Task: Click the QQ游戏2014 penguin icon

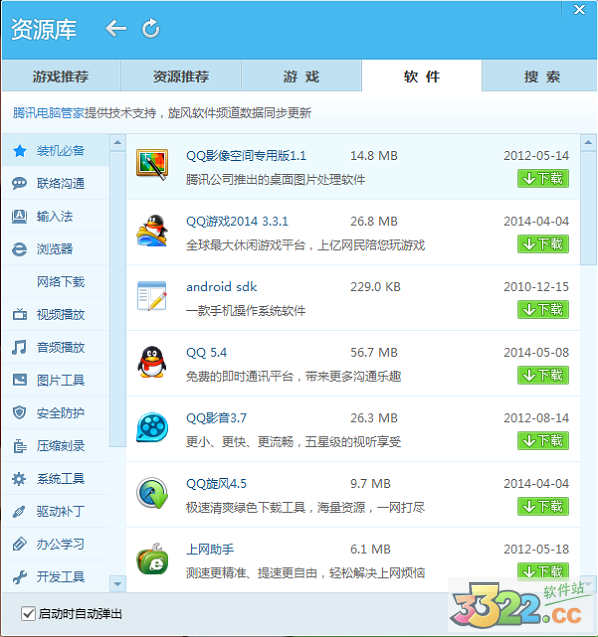Action: click(x=152, y=230)
